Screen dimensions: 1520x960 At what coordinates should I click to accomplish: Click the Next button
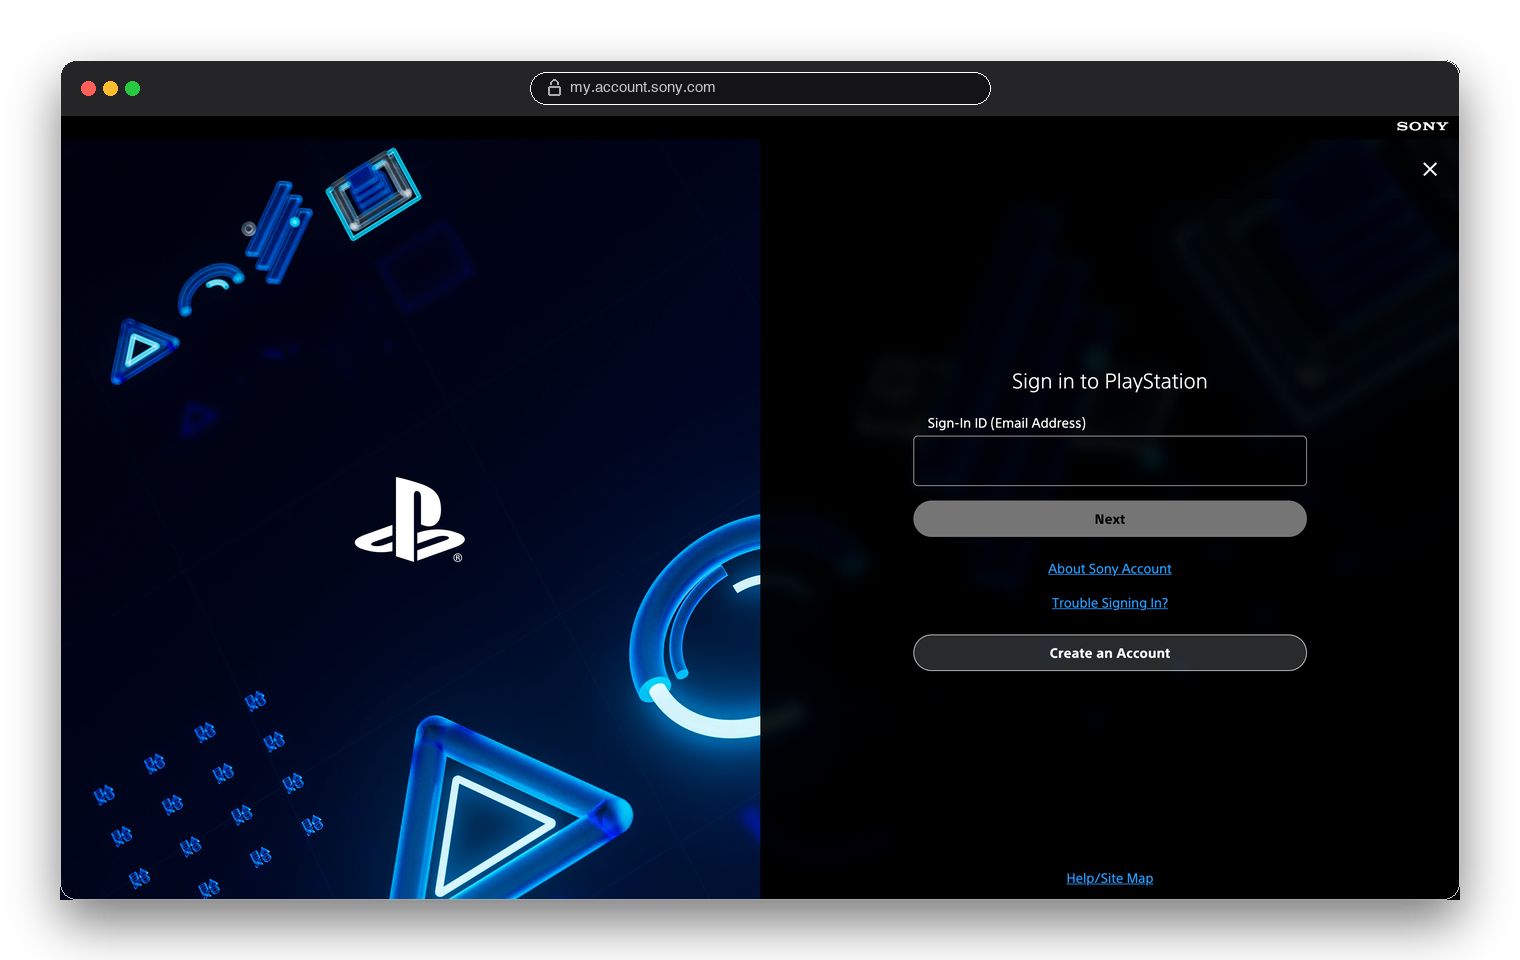coord(1109,519)
